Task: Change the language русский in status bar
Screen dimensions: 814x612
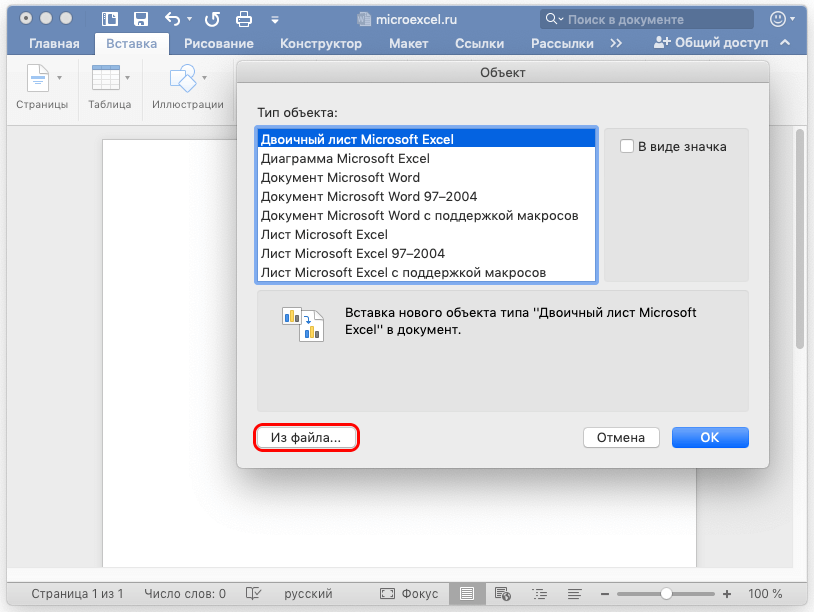Action: click(x=308, y=593)
